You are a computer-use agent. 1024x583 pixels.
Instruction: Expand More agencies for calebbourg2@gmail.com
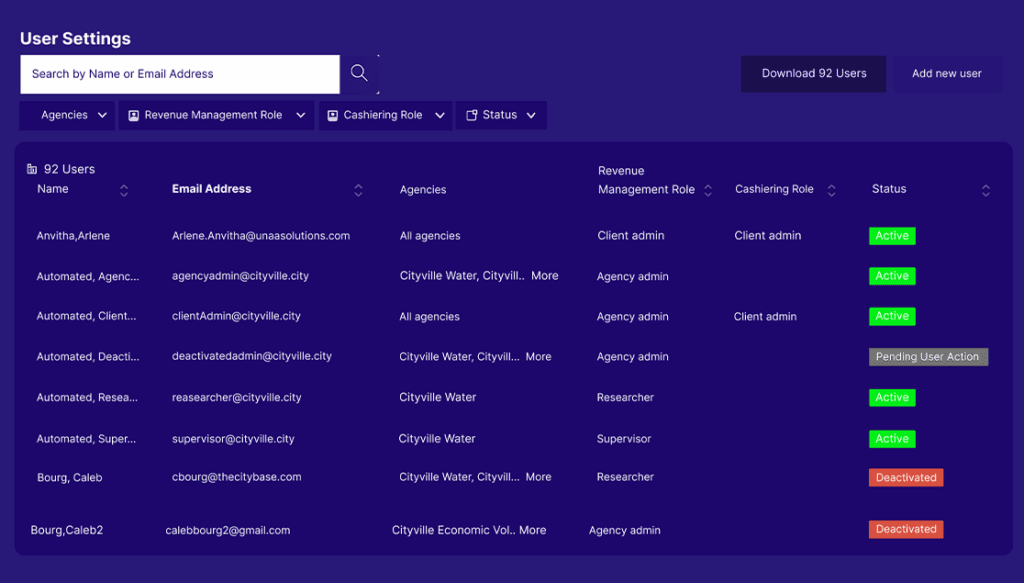[x=532, y=530]
